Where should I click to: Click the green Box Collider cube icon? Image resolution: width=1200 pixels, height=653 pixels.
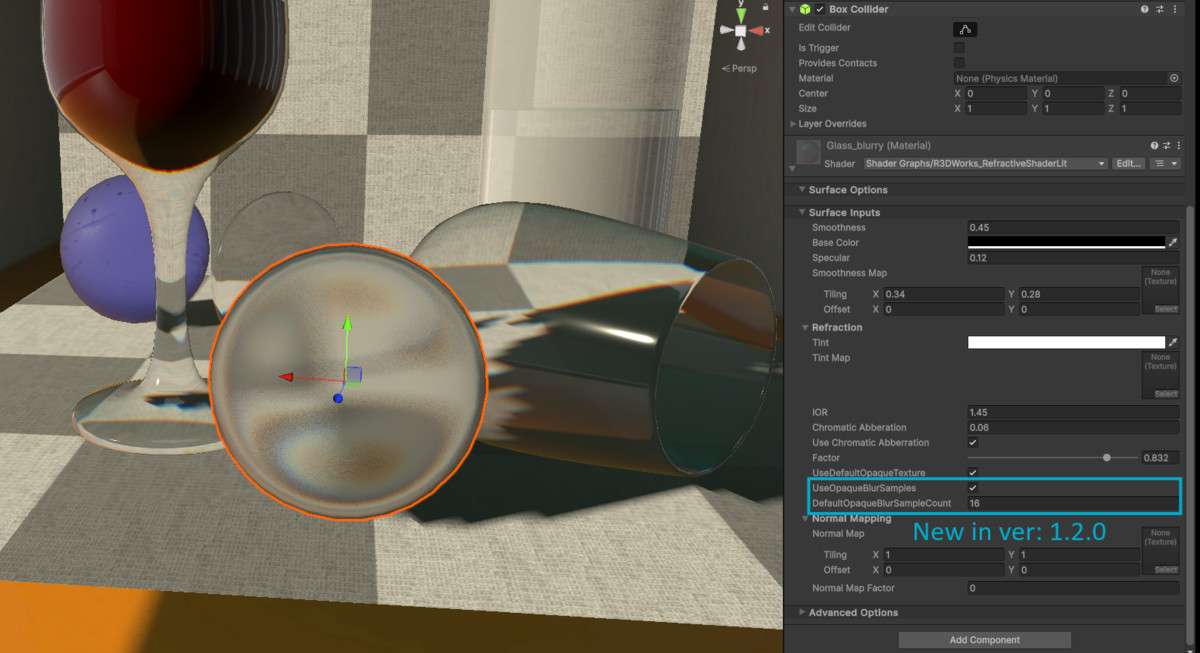[x=805, y=9]
